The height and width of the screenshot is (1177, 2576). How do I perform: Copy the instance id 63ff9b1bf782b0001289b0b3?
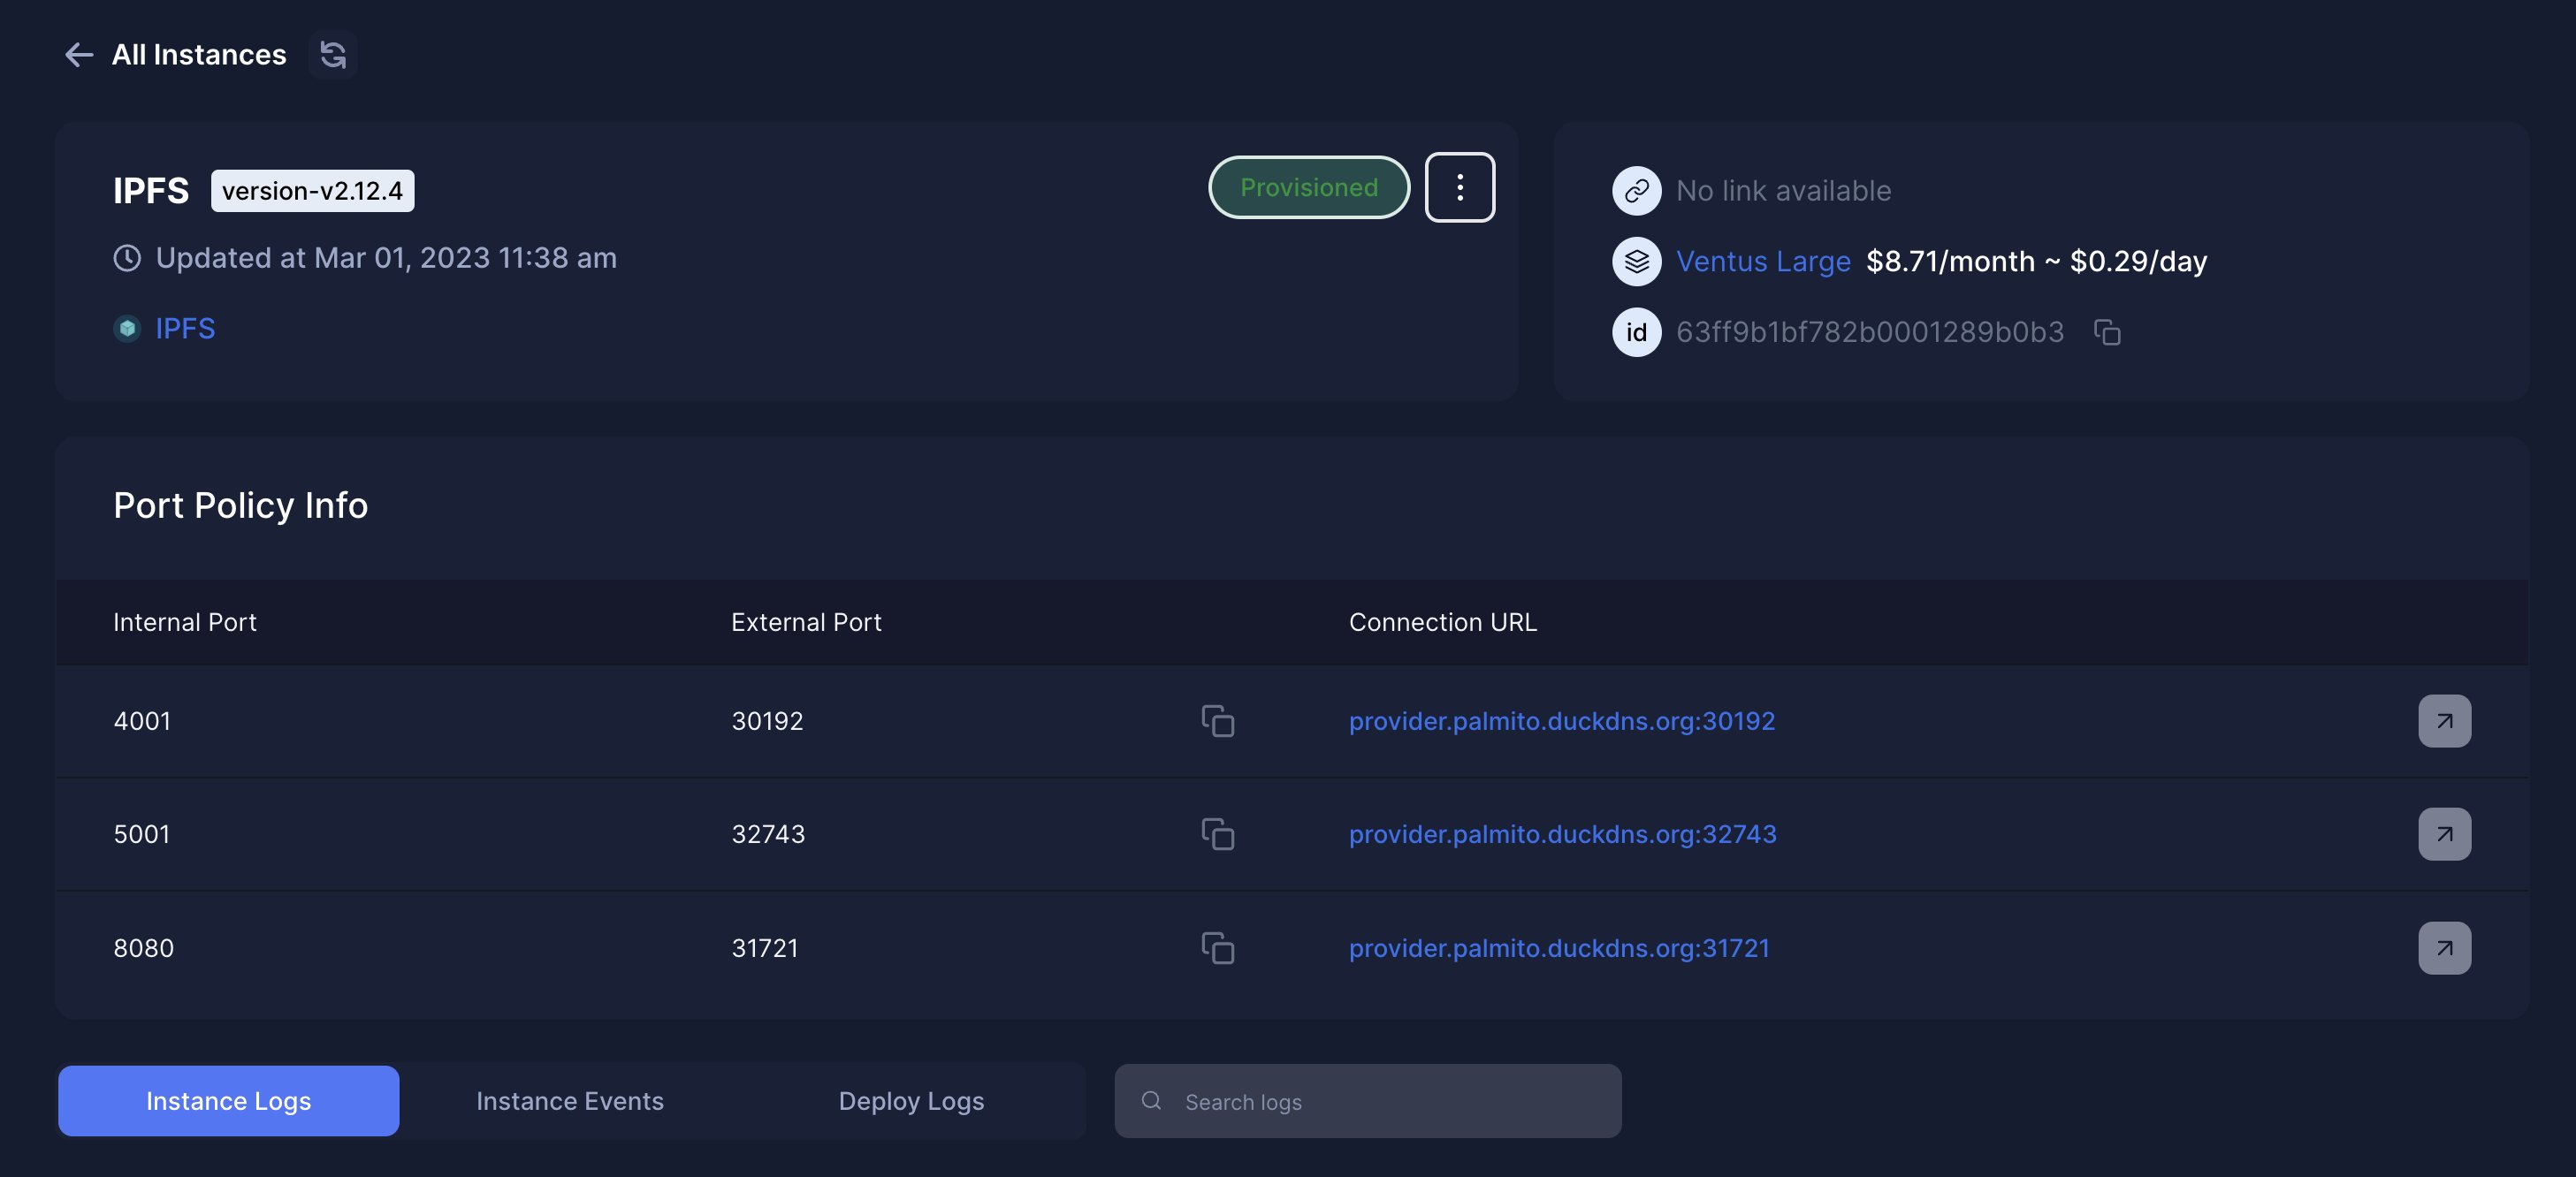(x=2107, y=332)
